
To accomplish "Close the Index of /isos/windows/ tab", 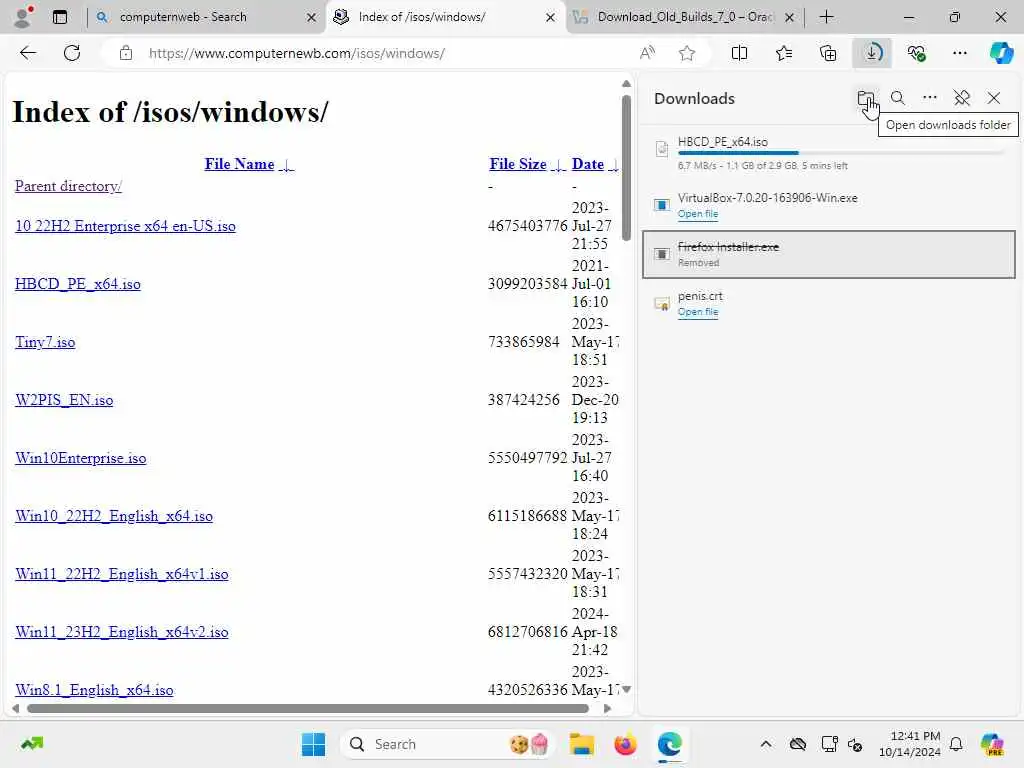I will point(551,18).
